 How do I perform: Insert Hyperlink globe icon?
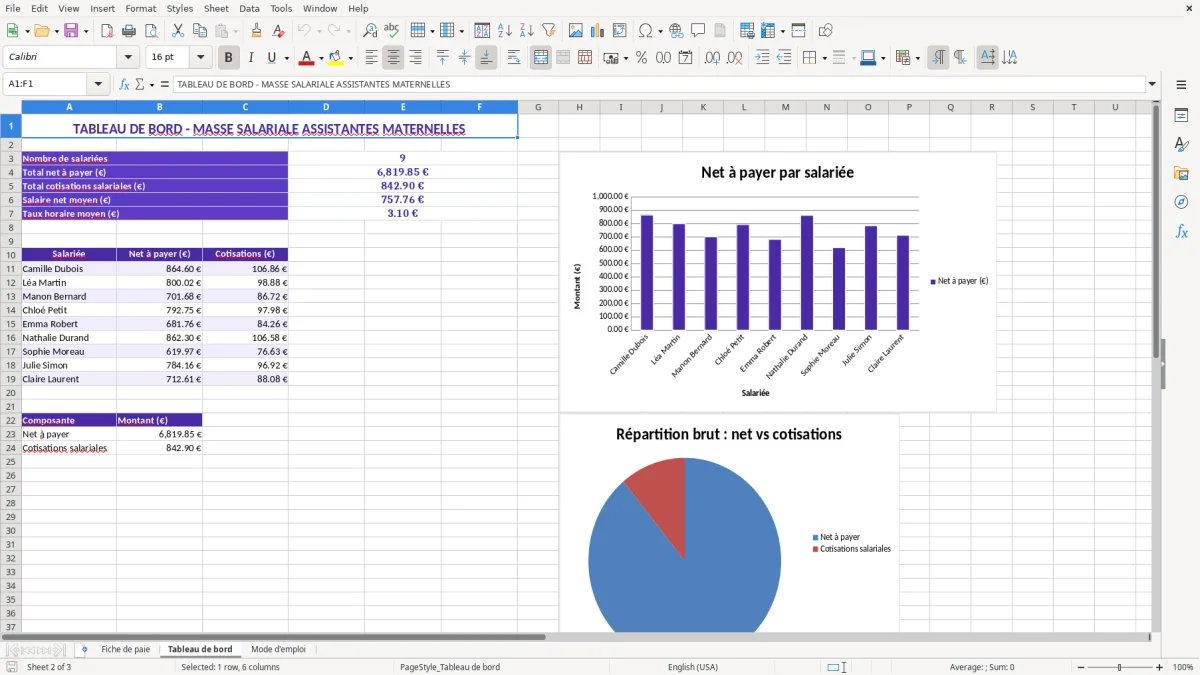coord(676,31)
